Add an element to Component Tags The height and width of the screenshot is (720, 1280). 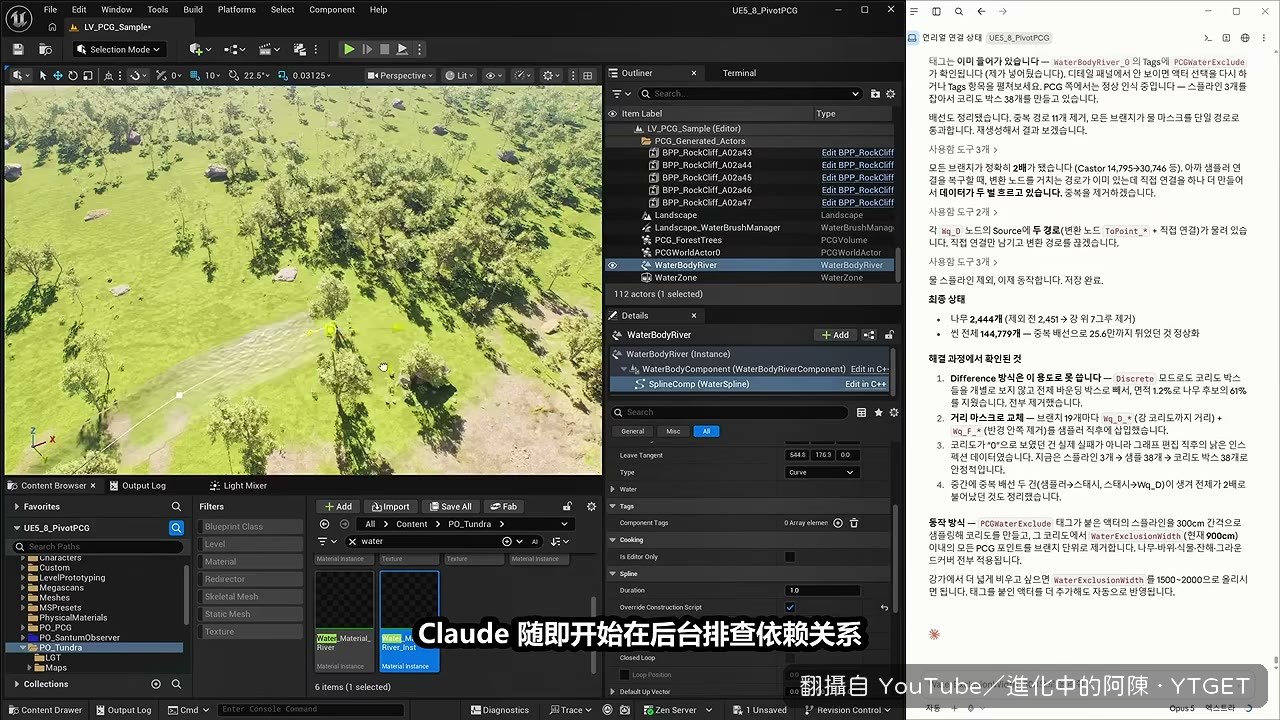[838, 522]
